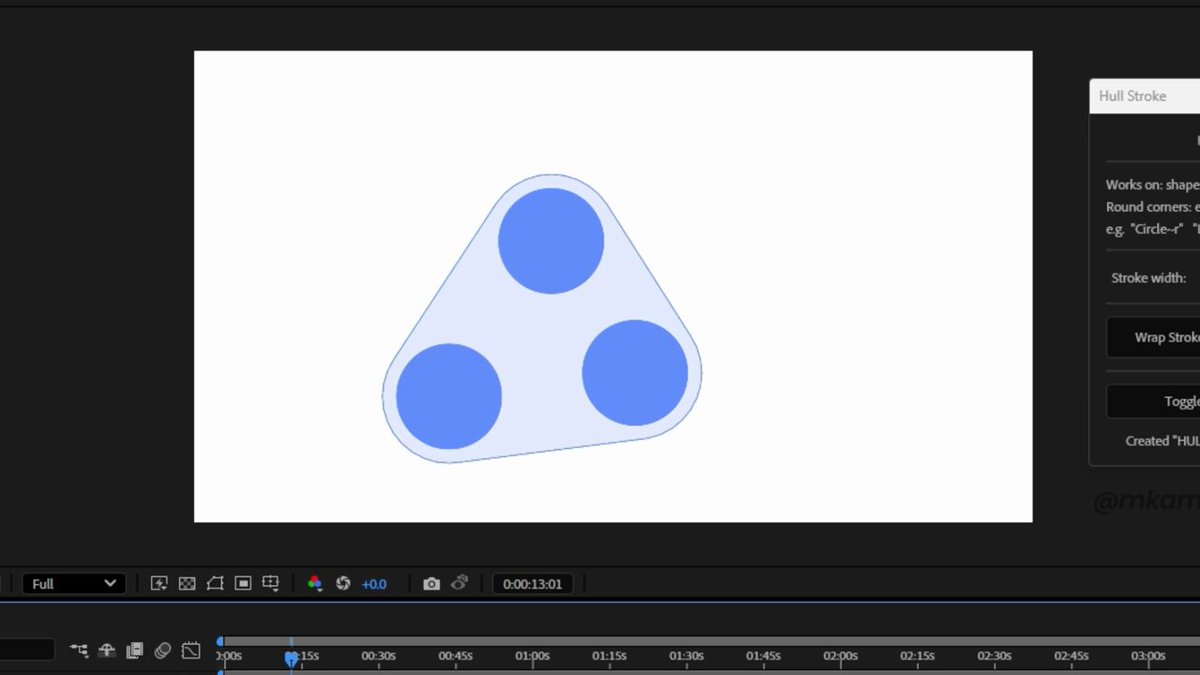Click the Show Snapshot icon

click(x=459, y=583)
